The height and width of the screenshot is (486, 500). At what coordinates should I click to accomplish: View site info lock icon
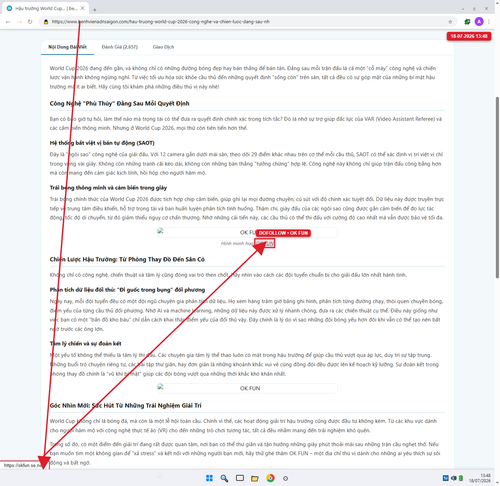(x=46, y=22)
